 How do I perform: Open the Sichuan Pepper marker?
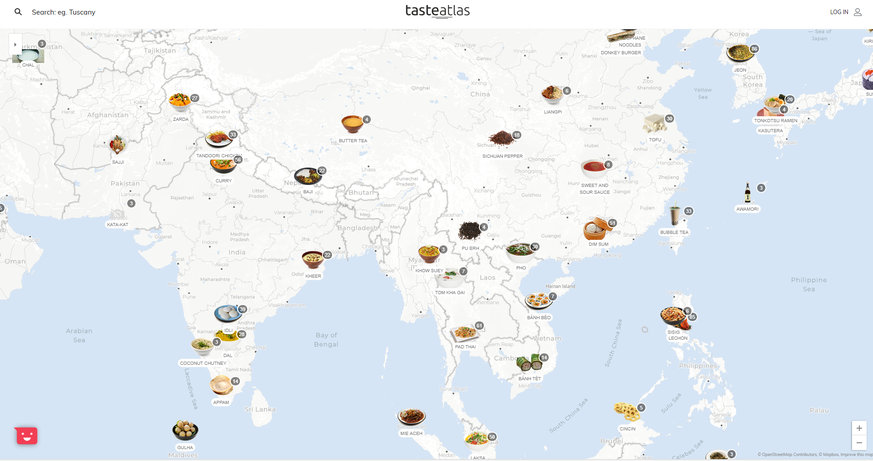(x=501, y=138)
